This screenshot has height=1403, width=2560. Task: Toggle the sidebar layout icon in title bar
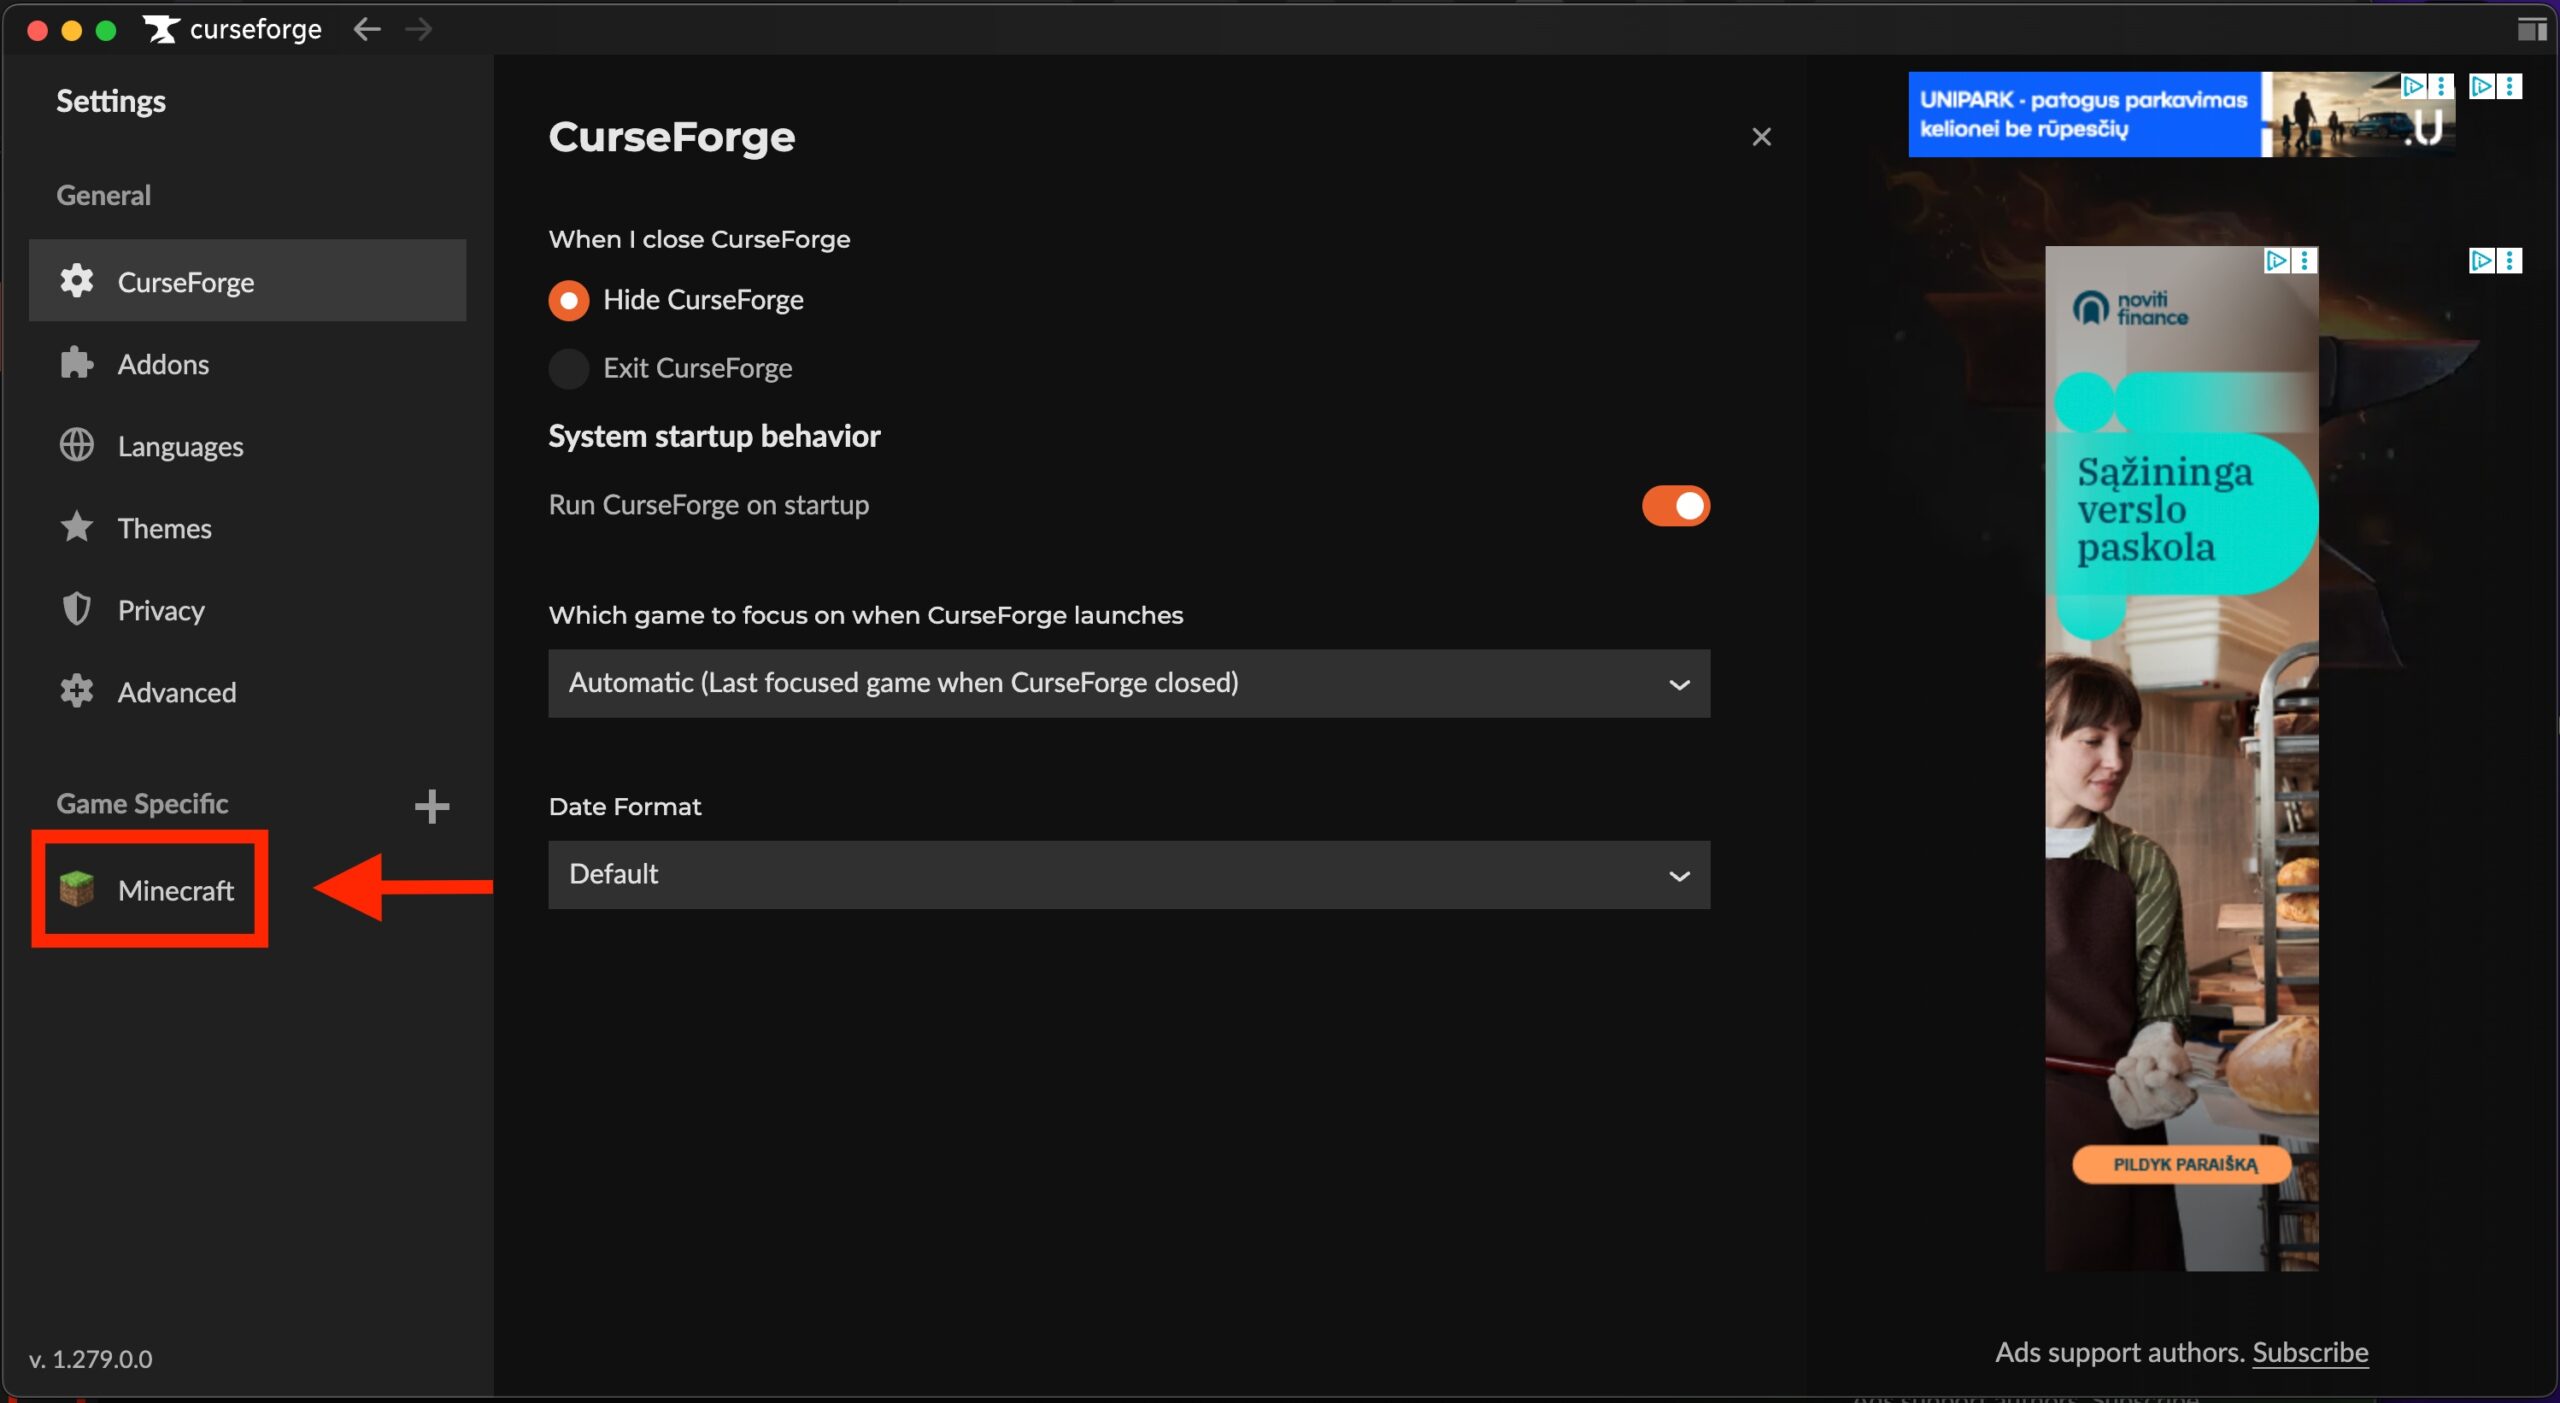(x=2532, y=29)
